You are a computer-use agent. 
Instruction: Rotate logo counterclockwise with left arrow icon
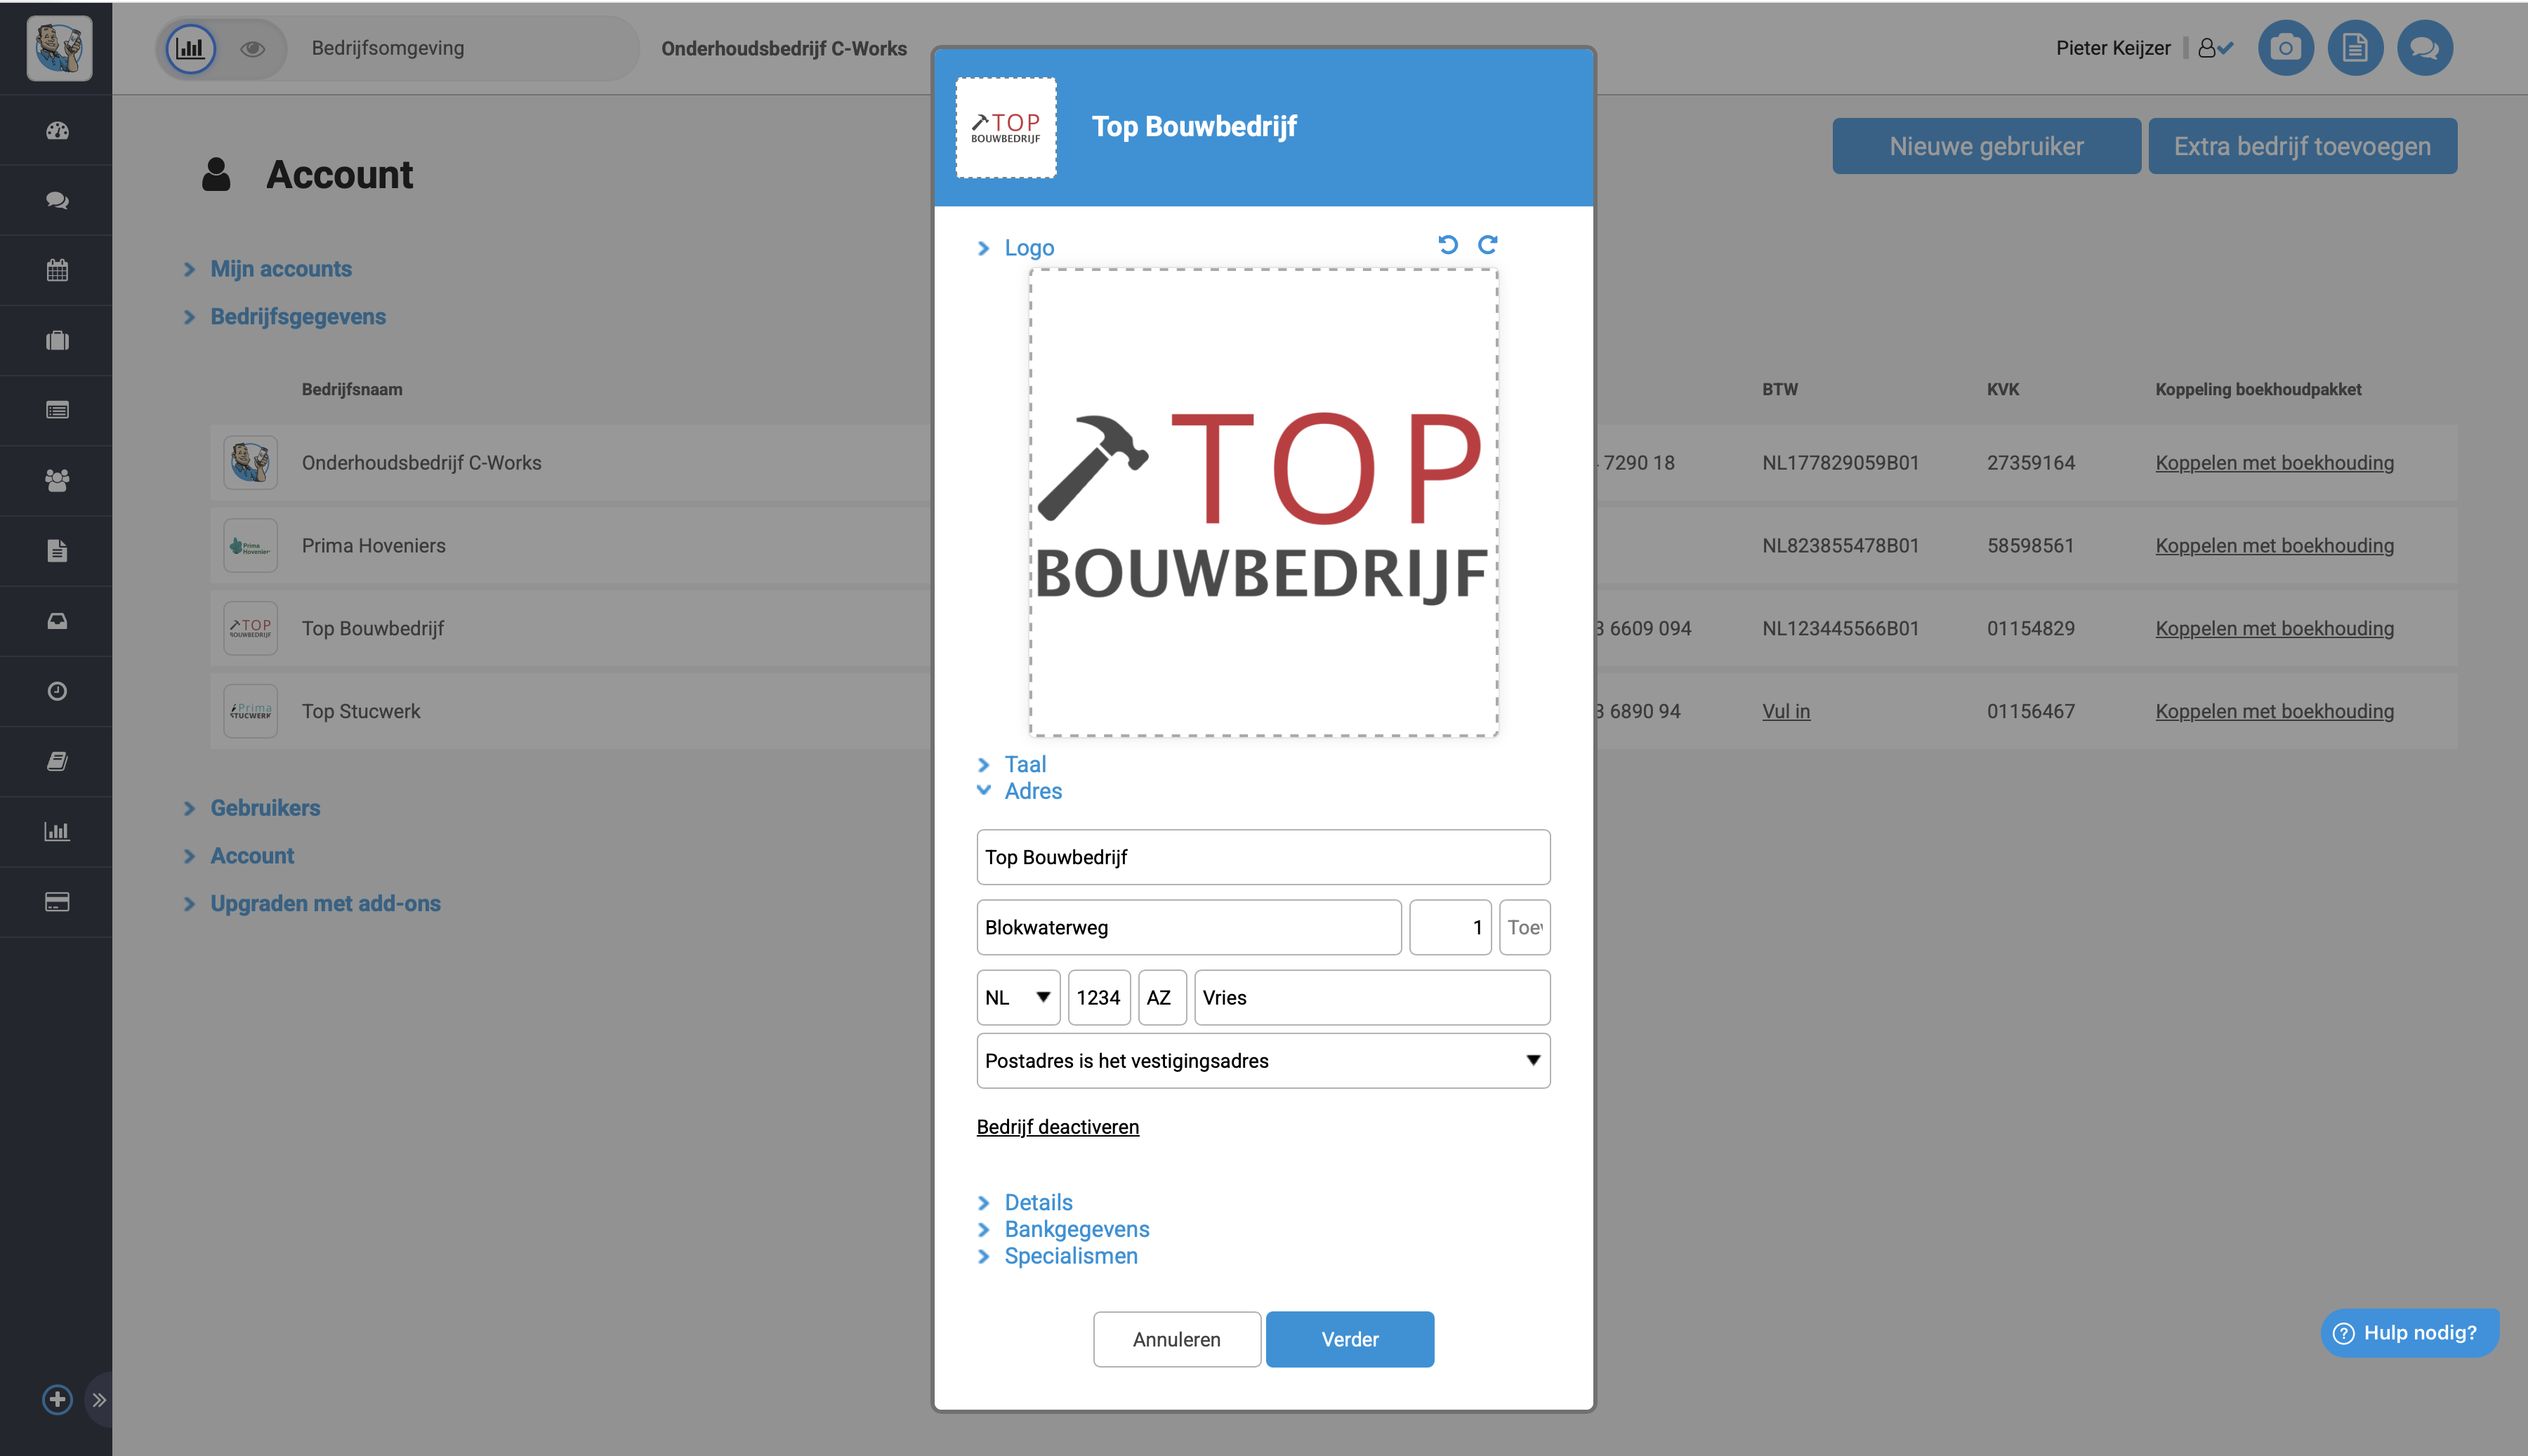(1447, 245)
